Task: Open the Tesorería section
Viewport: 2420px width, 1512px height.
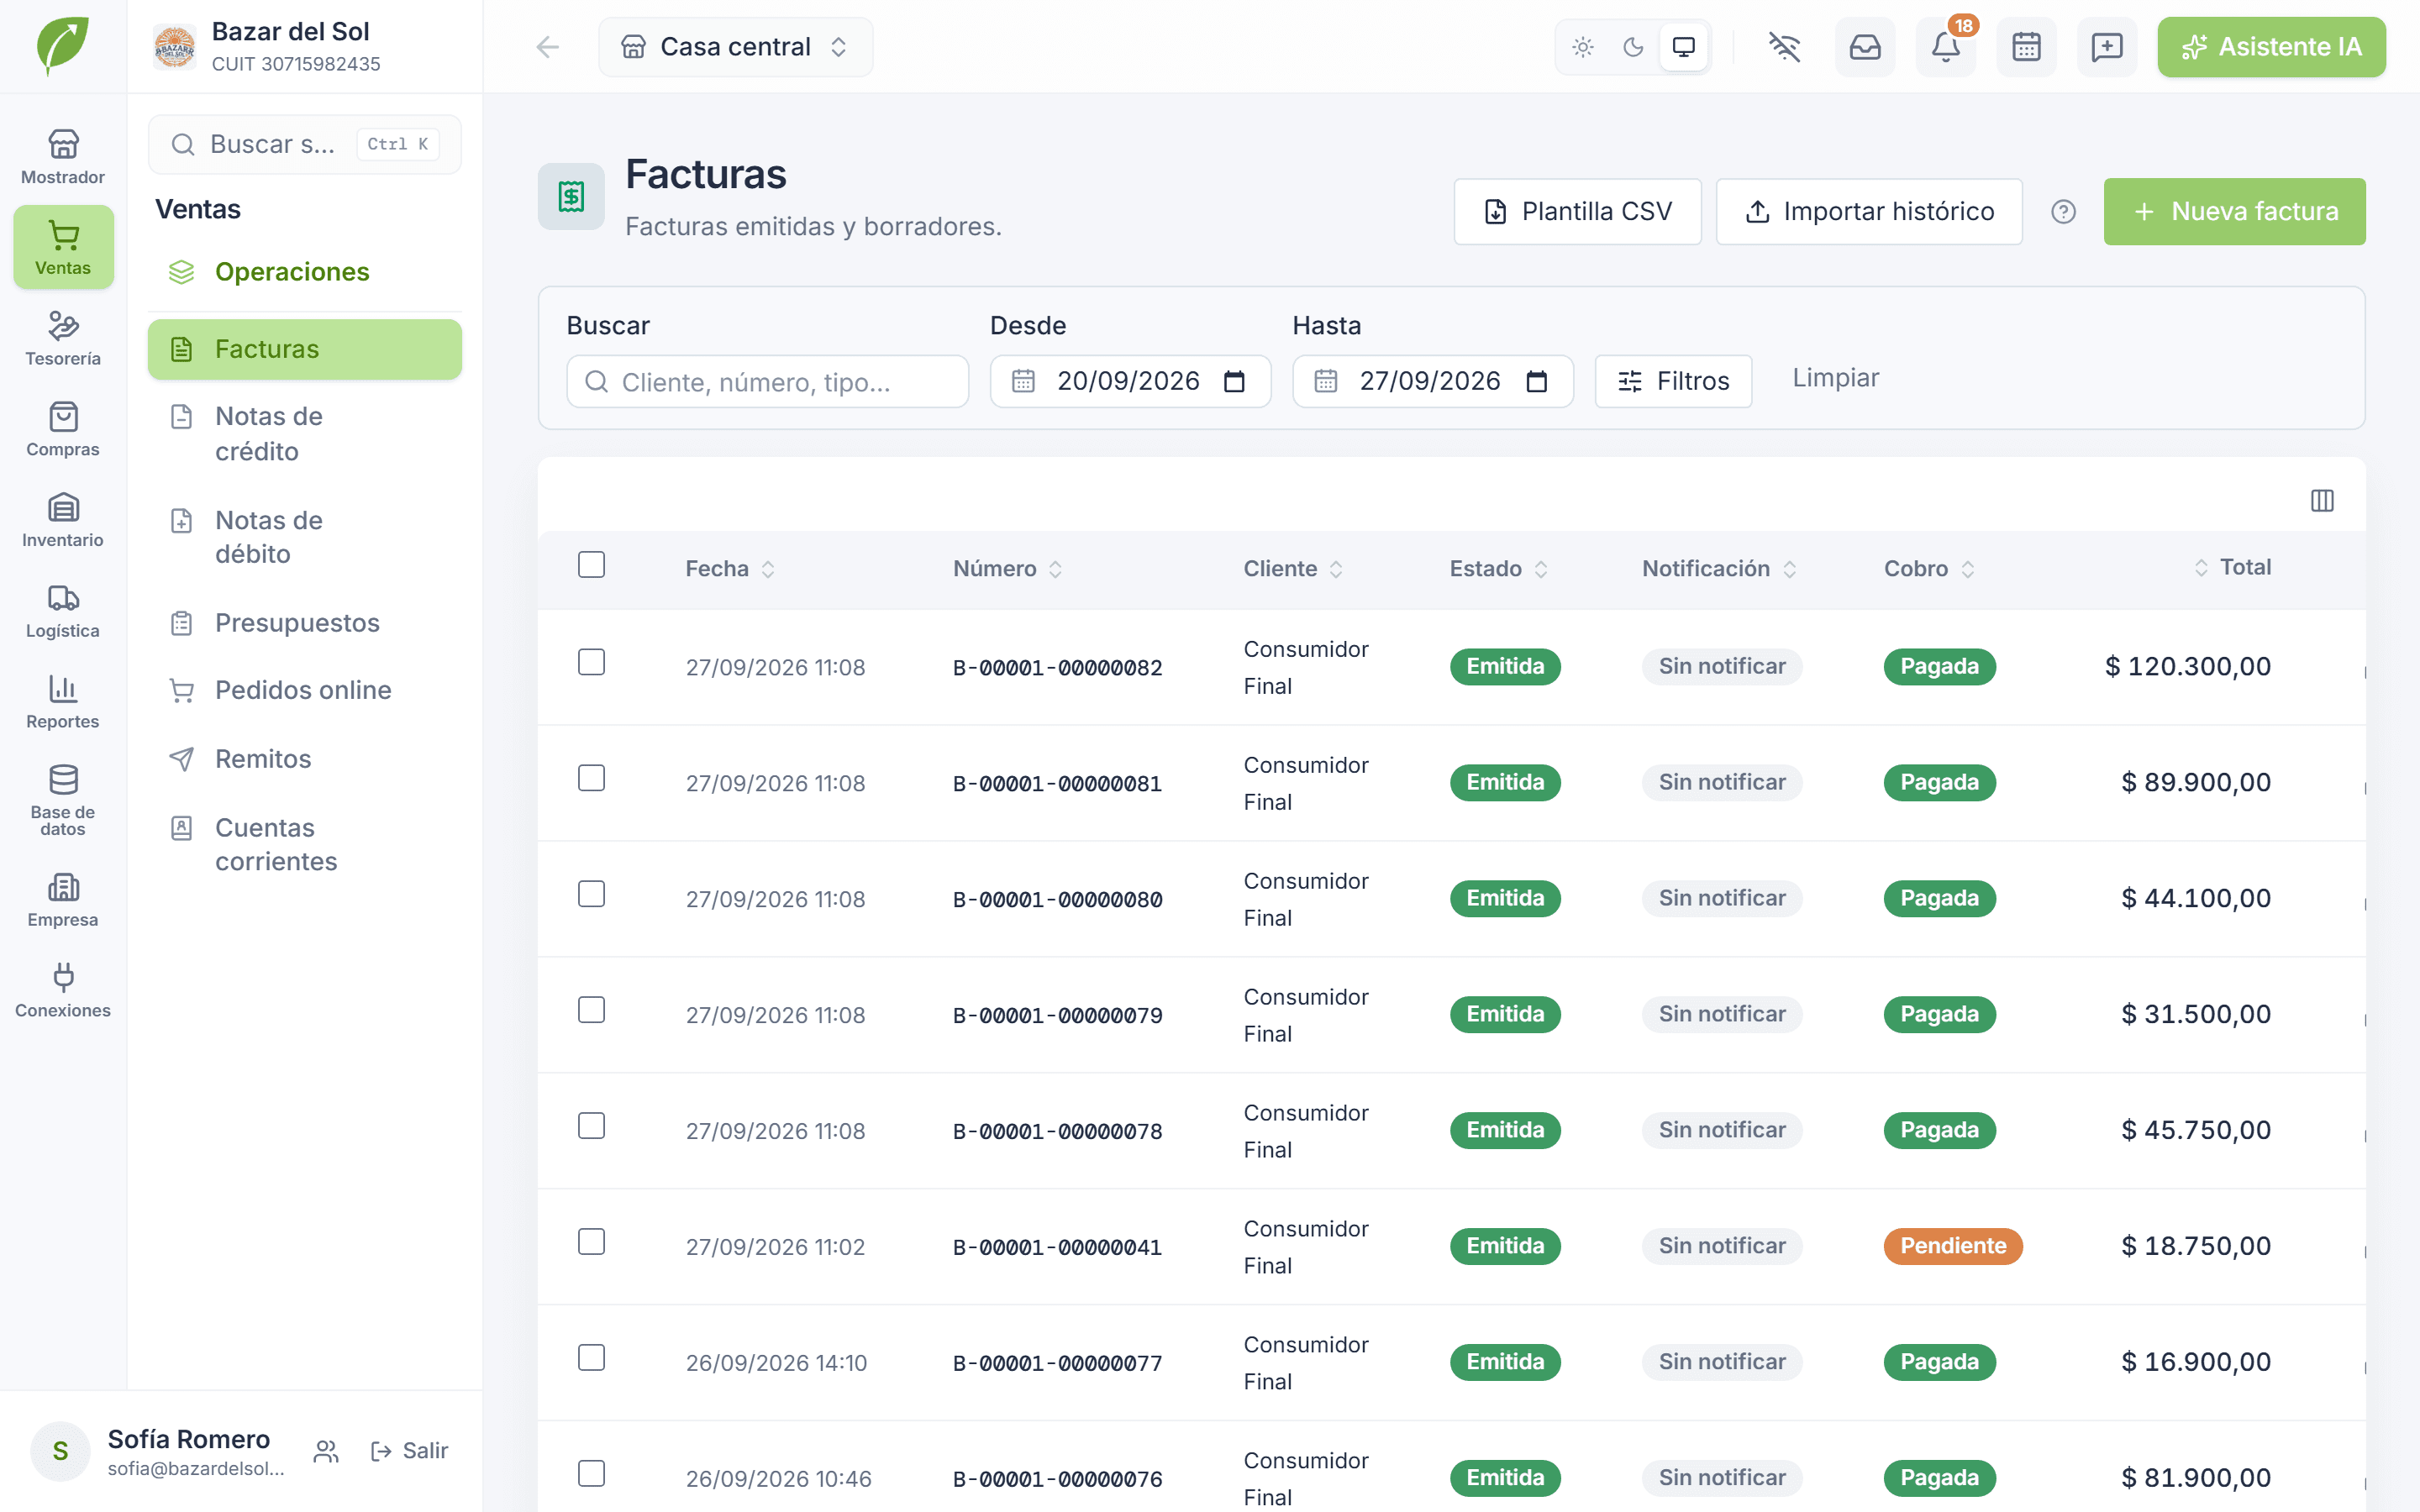Action: click(63, 338)
